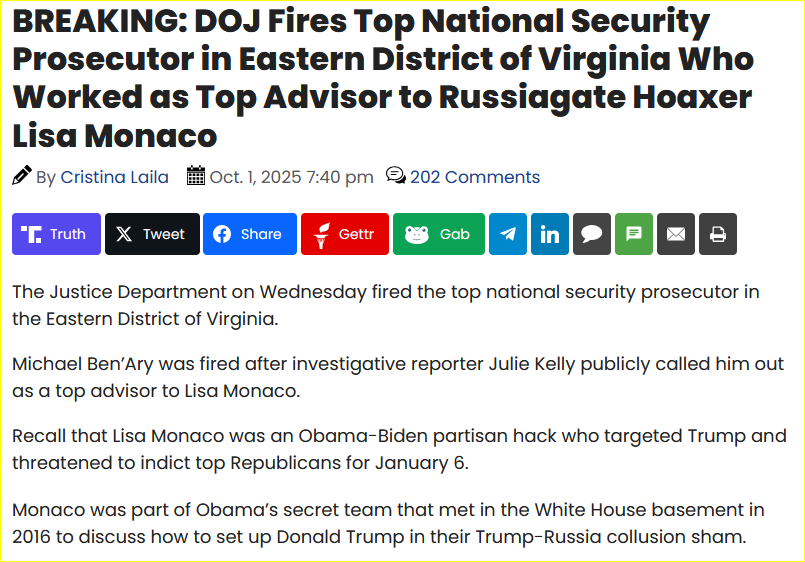Click the comments bubble icon beside 202 Comments
Screen dimensions: 805x562
click(395, 176)
